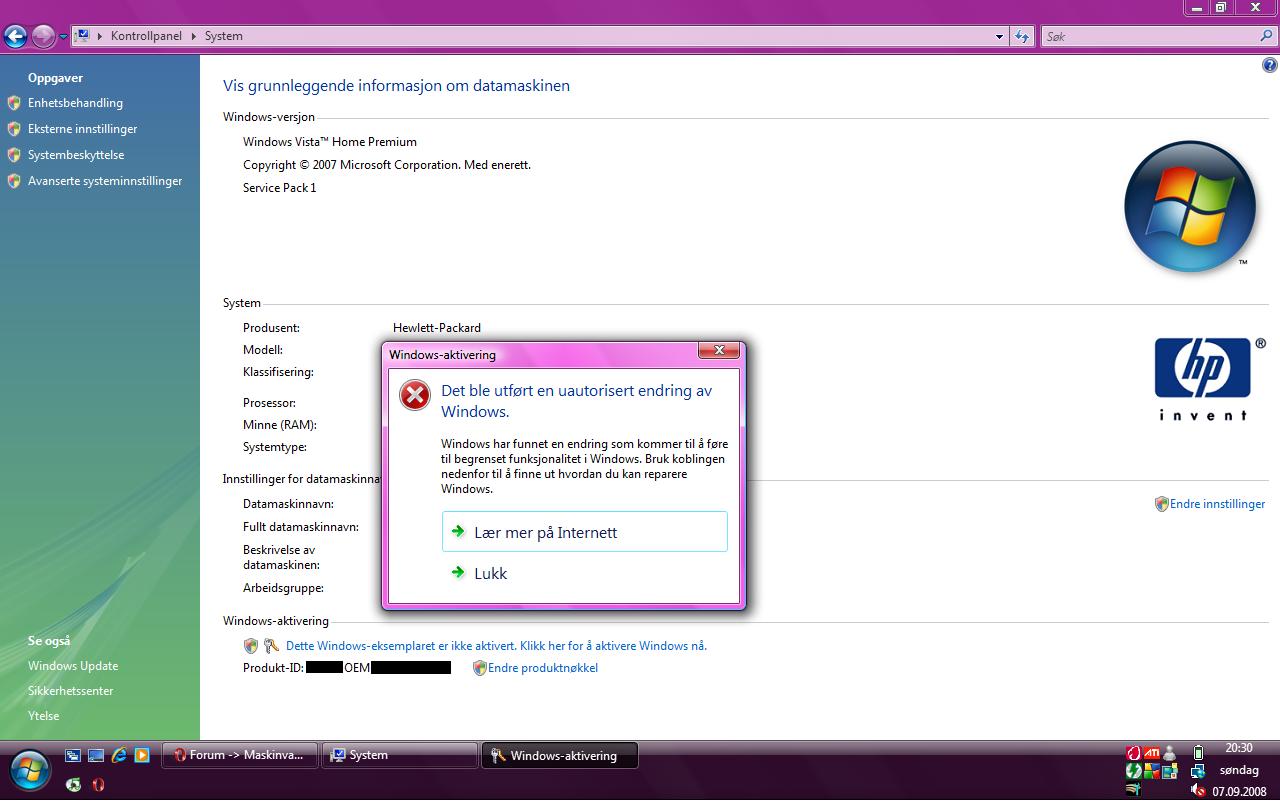Click the 'Hewlett-Packard' manufacturer value
The width and height of the screenshot is (1280, 801).
[437, 328]
